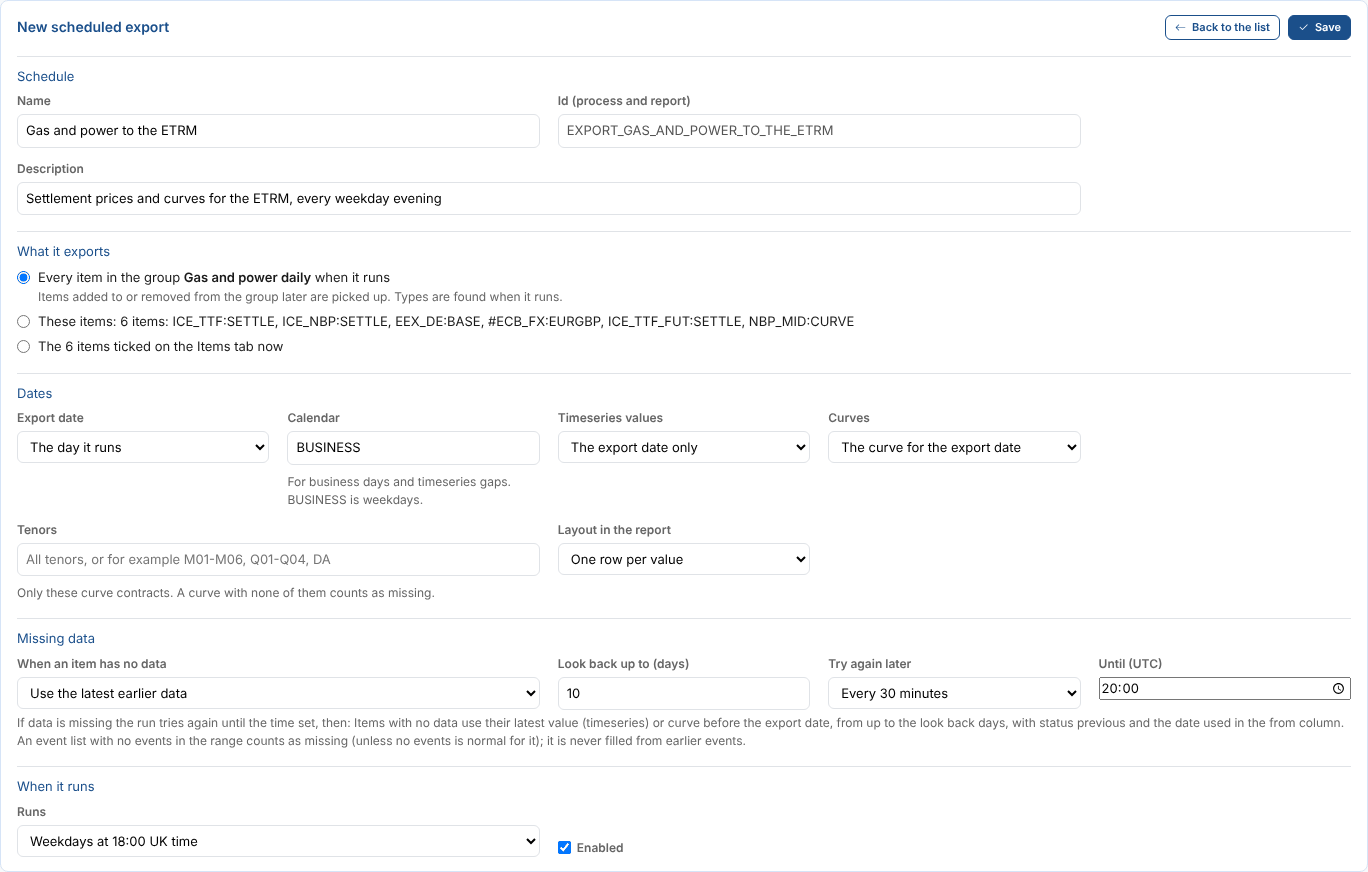The image size is (1368, 872).
Task: Open the Runs schedule dropdown
Action: (x=278, y=841)
